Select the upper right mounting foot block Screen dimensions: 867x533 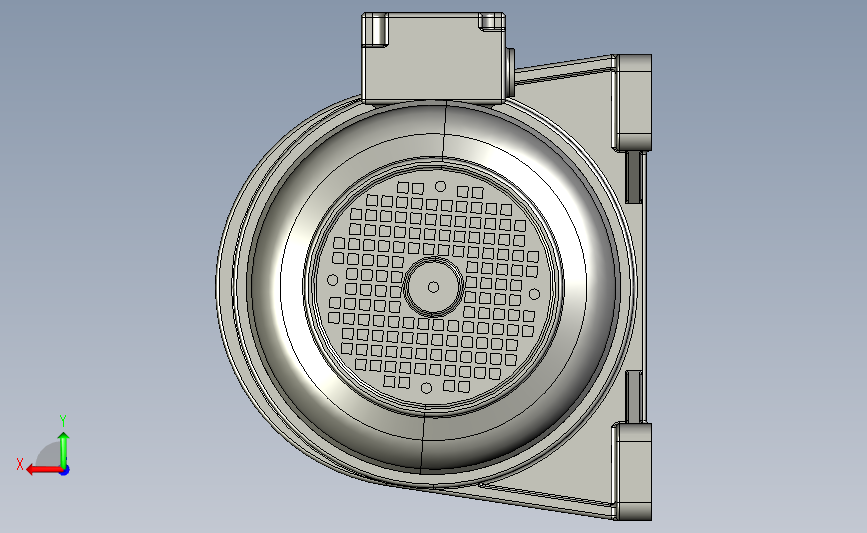pos(632,102)
